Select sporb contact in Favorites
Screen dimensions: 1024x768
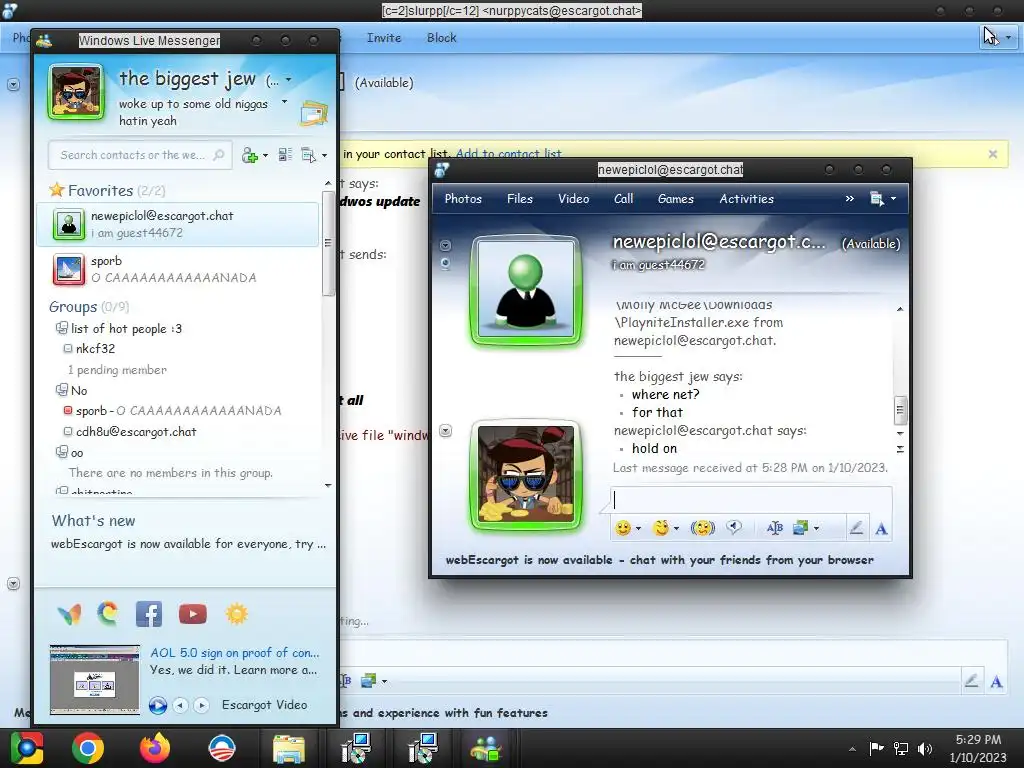[178, 269]
